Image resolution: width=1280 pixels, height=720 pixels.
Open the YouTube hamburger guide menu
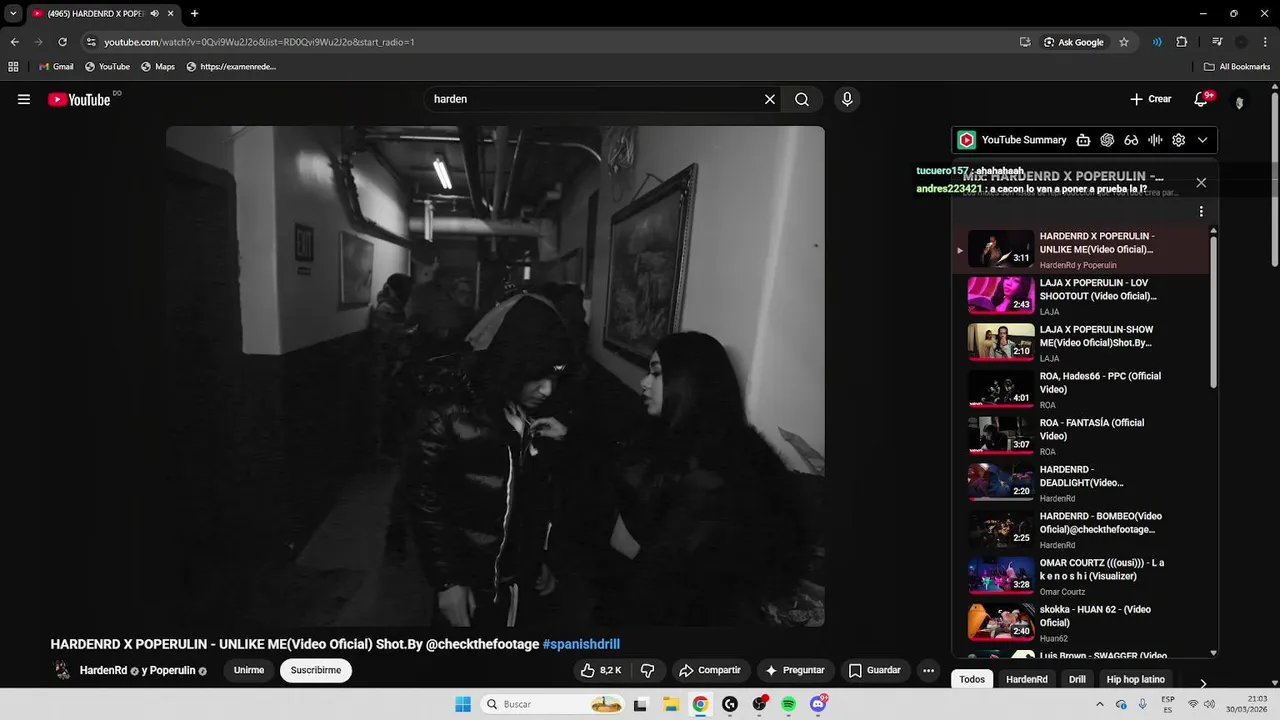pyautogui.click(x=24, y=99)
